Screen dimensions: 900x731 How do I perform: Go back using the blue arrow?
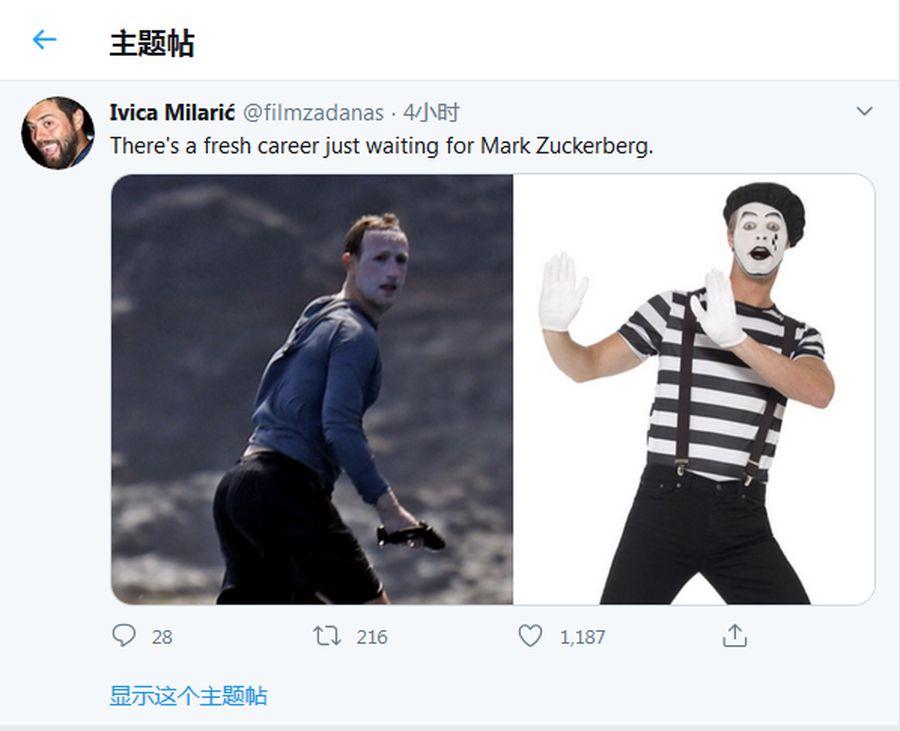click(x=44, y=40)
